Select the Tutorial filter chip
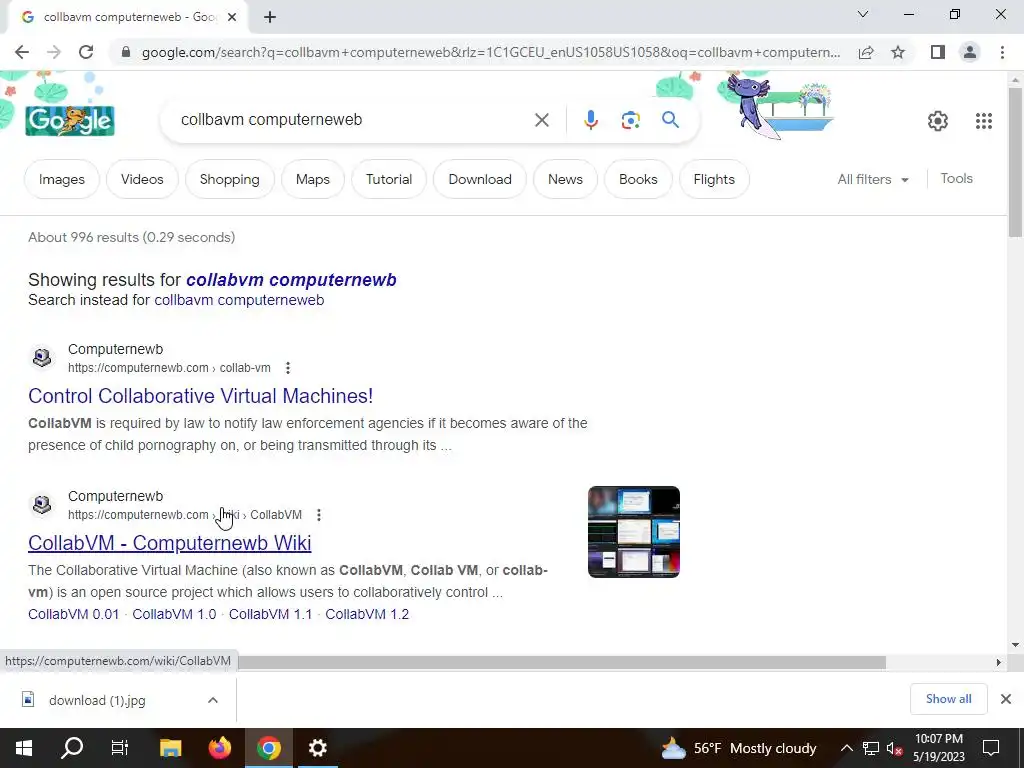The image size is (1024, 768). coord(389,180)
